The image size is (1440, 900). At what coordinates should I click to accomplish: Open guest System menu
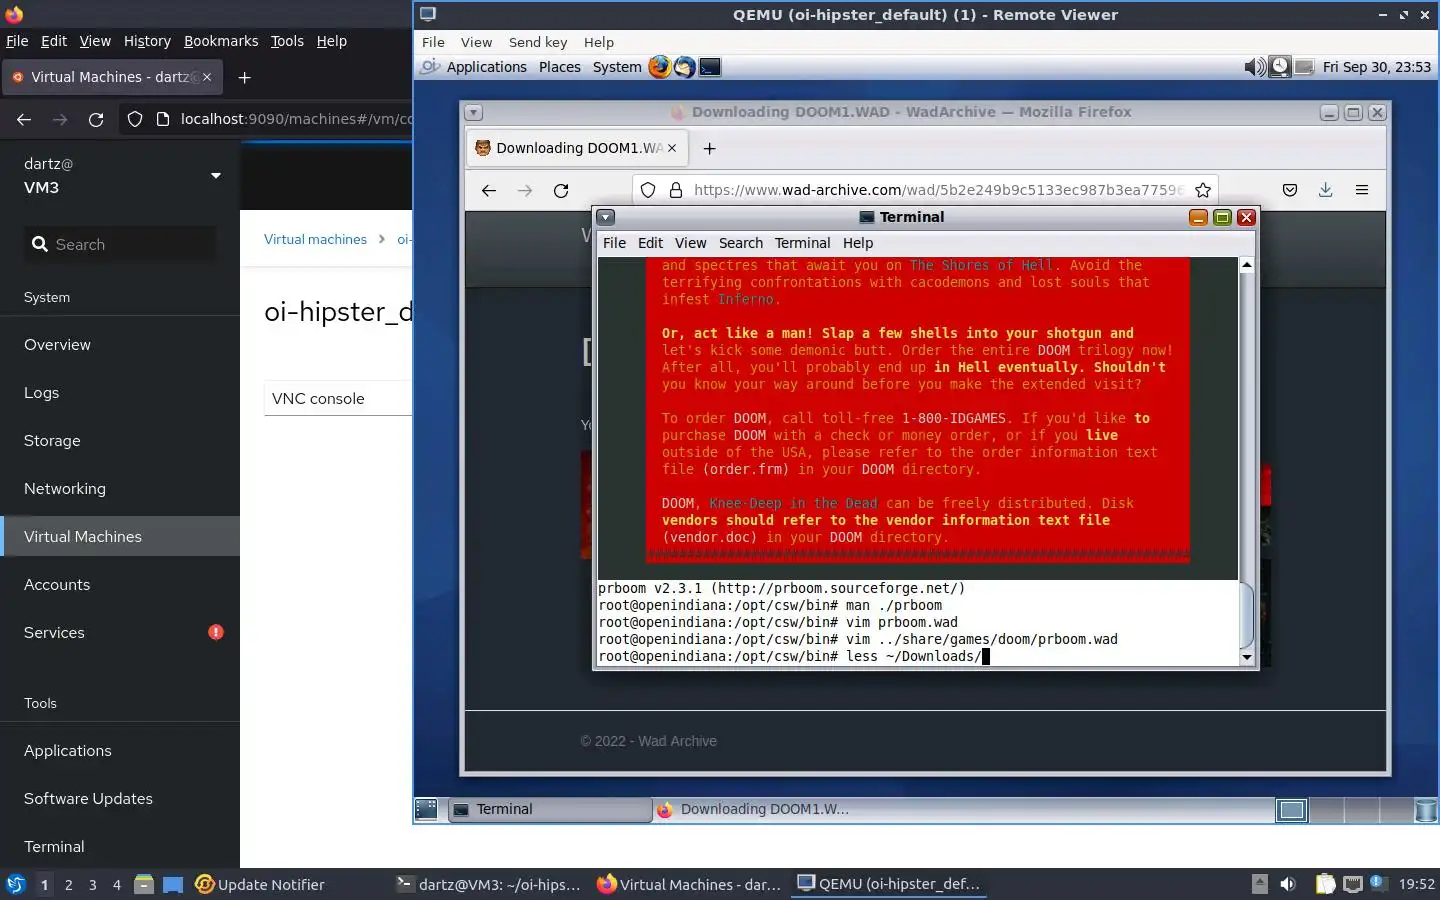click(x=617, y=67)
